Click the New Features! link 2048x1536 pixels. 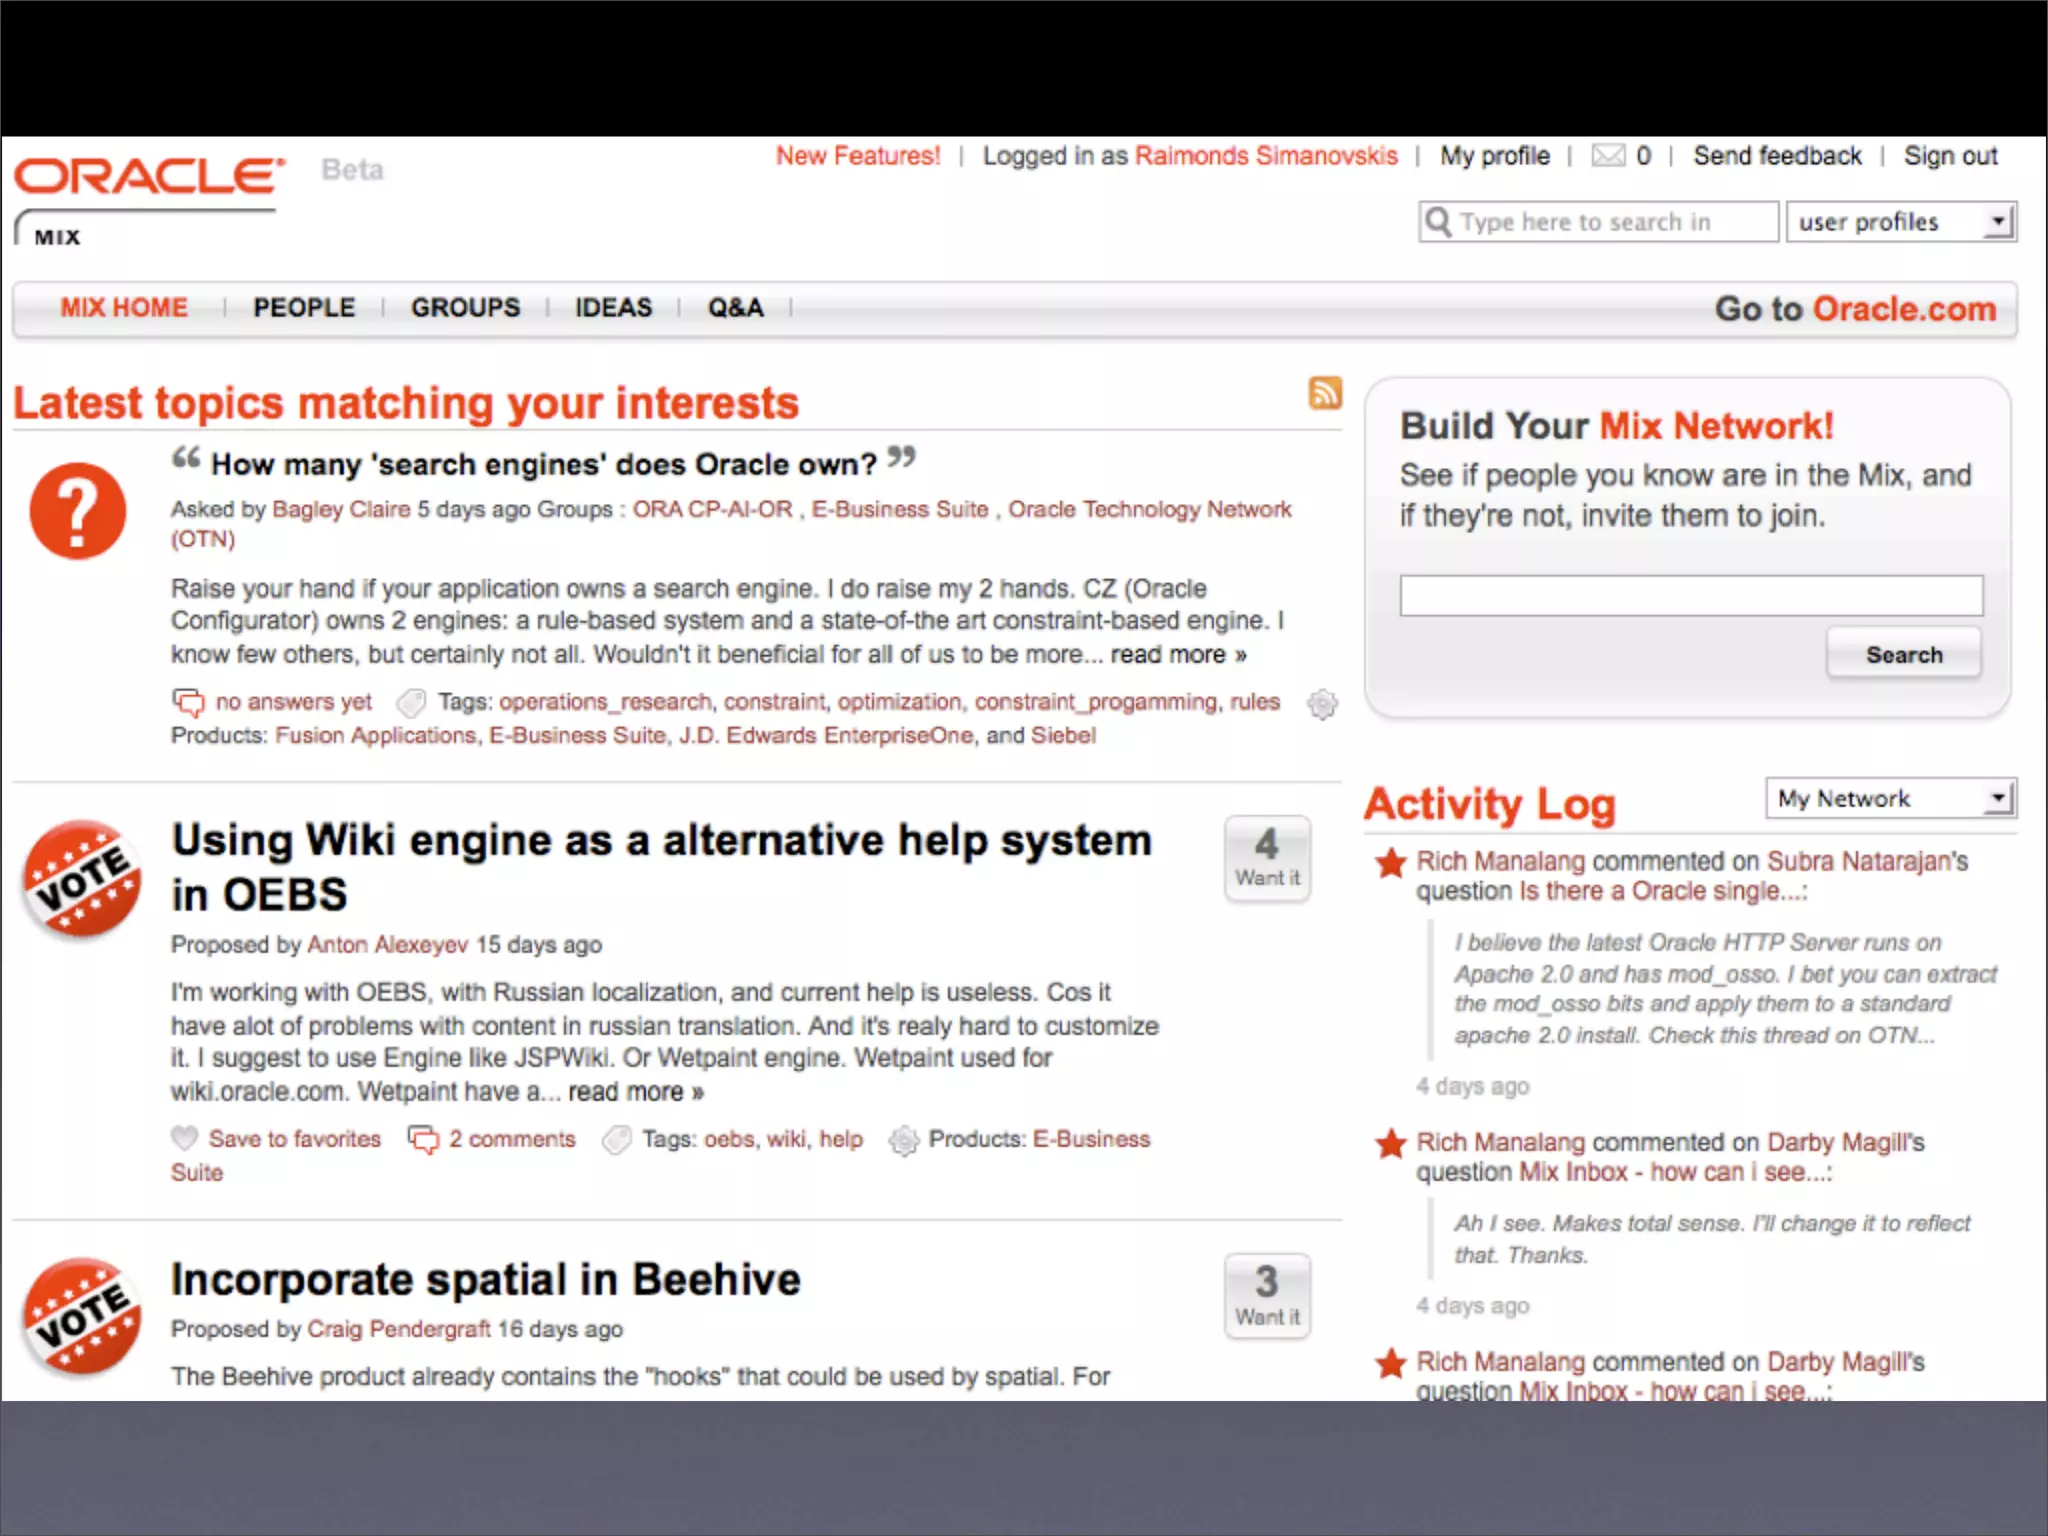[x=858, y=156]
